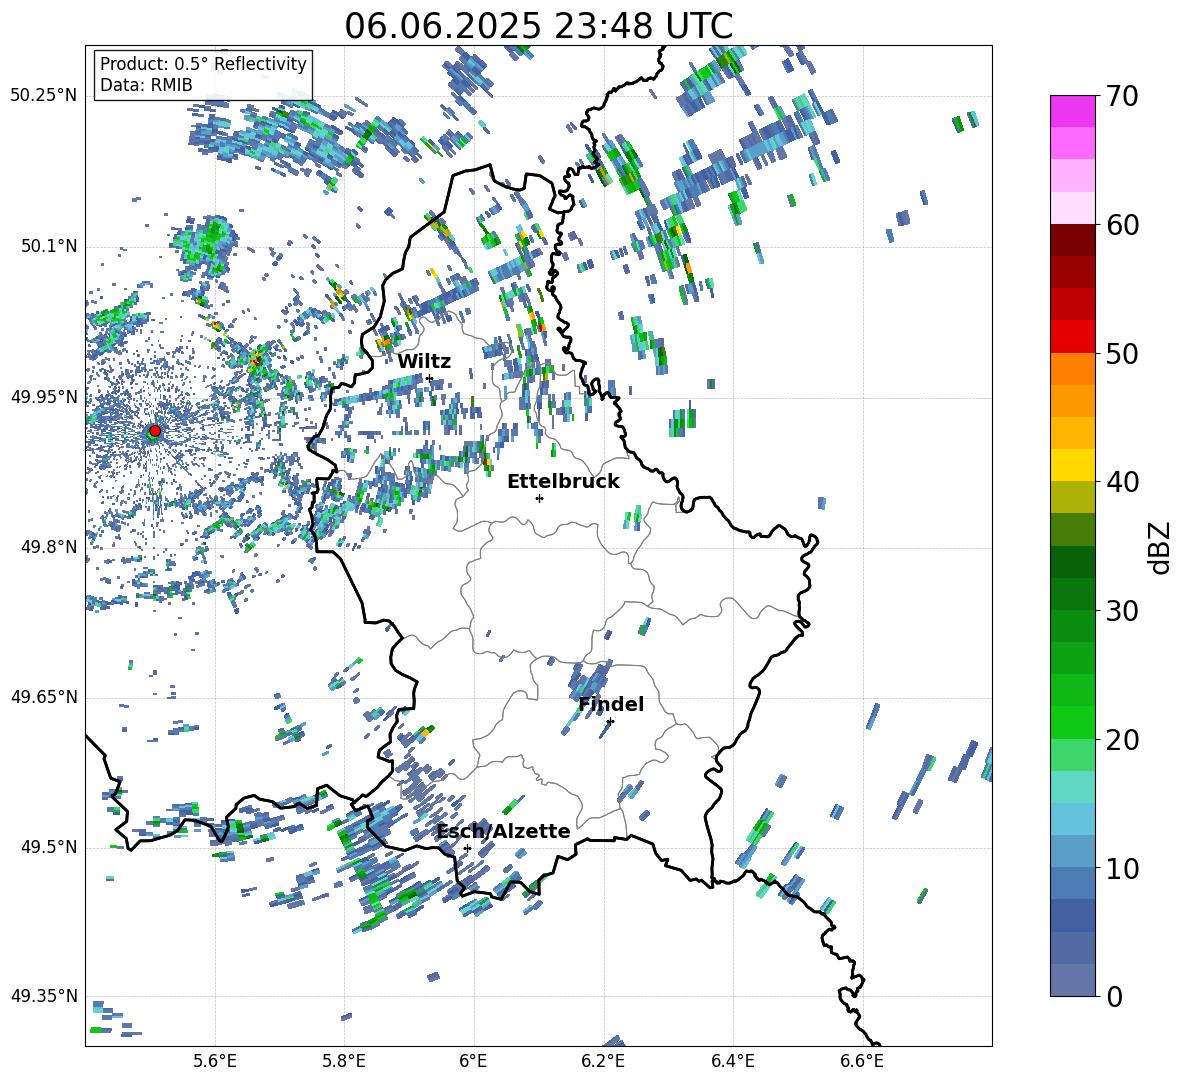This screenshot has height=1081, width=1184.
Task: Click the colorbar tick label 70
Action: click(1122, 96)
